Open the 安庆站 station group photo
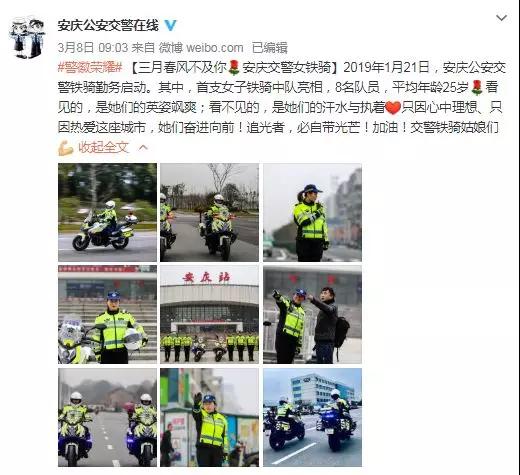The image size is (520, 475). (209, 314)
